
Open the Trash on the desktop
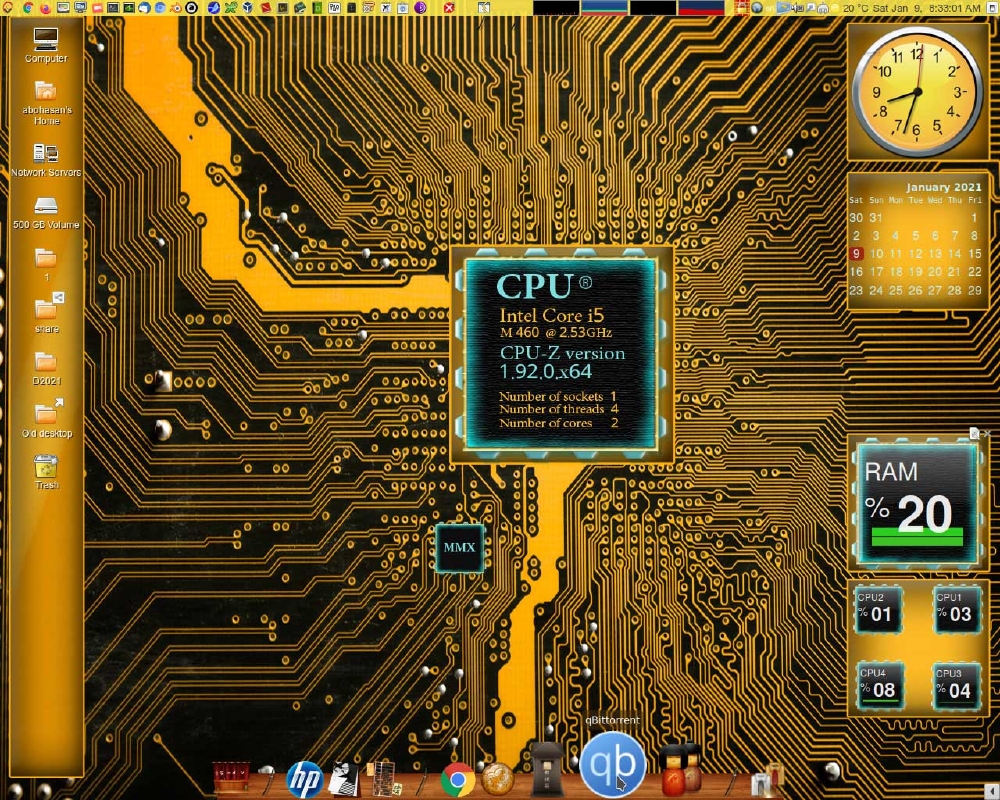[x=47, y=471]
